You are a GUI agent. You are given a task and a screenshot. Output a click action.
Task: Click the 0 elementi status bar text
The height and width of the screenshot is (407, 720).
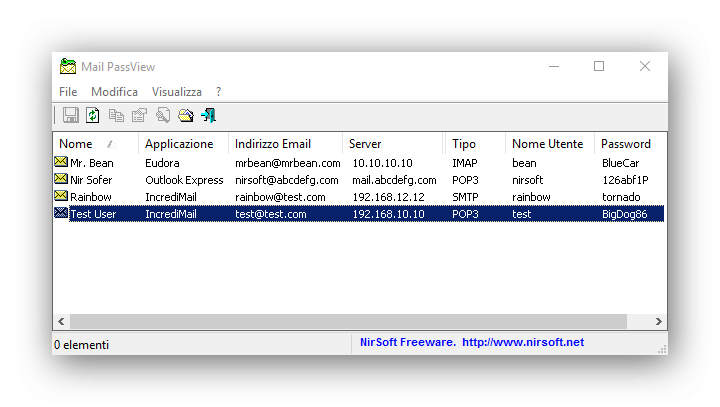pos(81,345)
